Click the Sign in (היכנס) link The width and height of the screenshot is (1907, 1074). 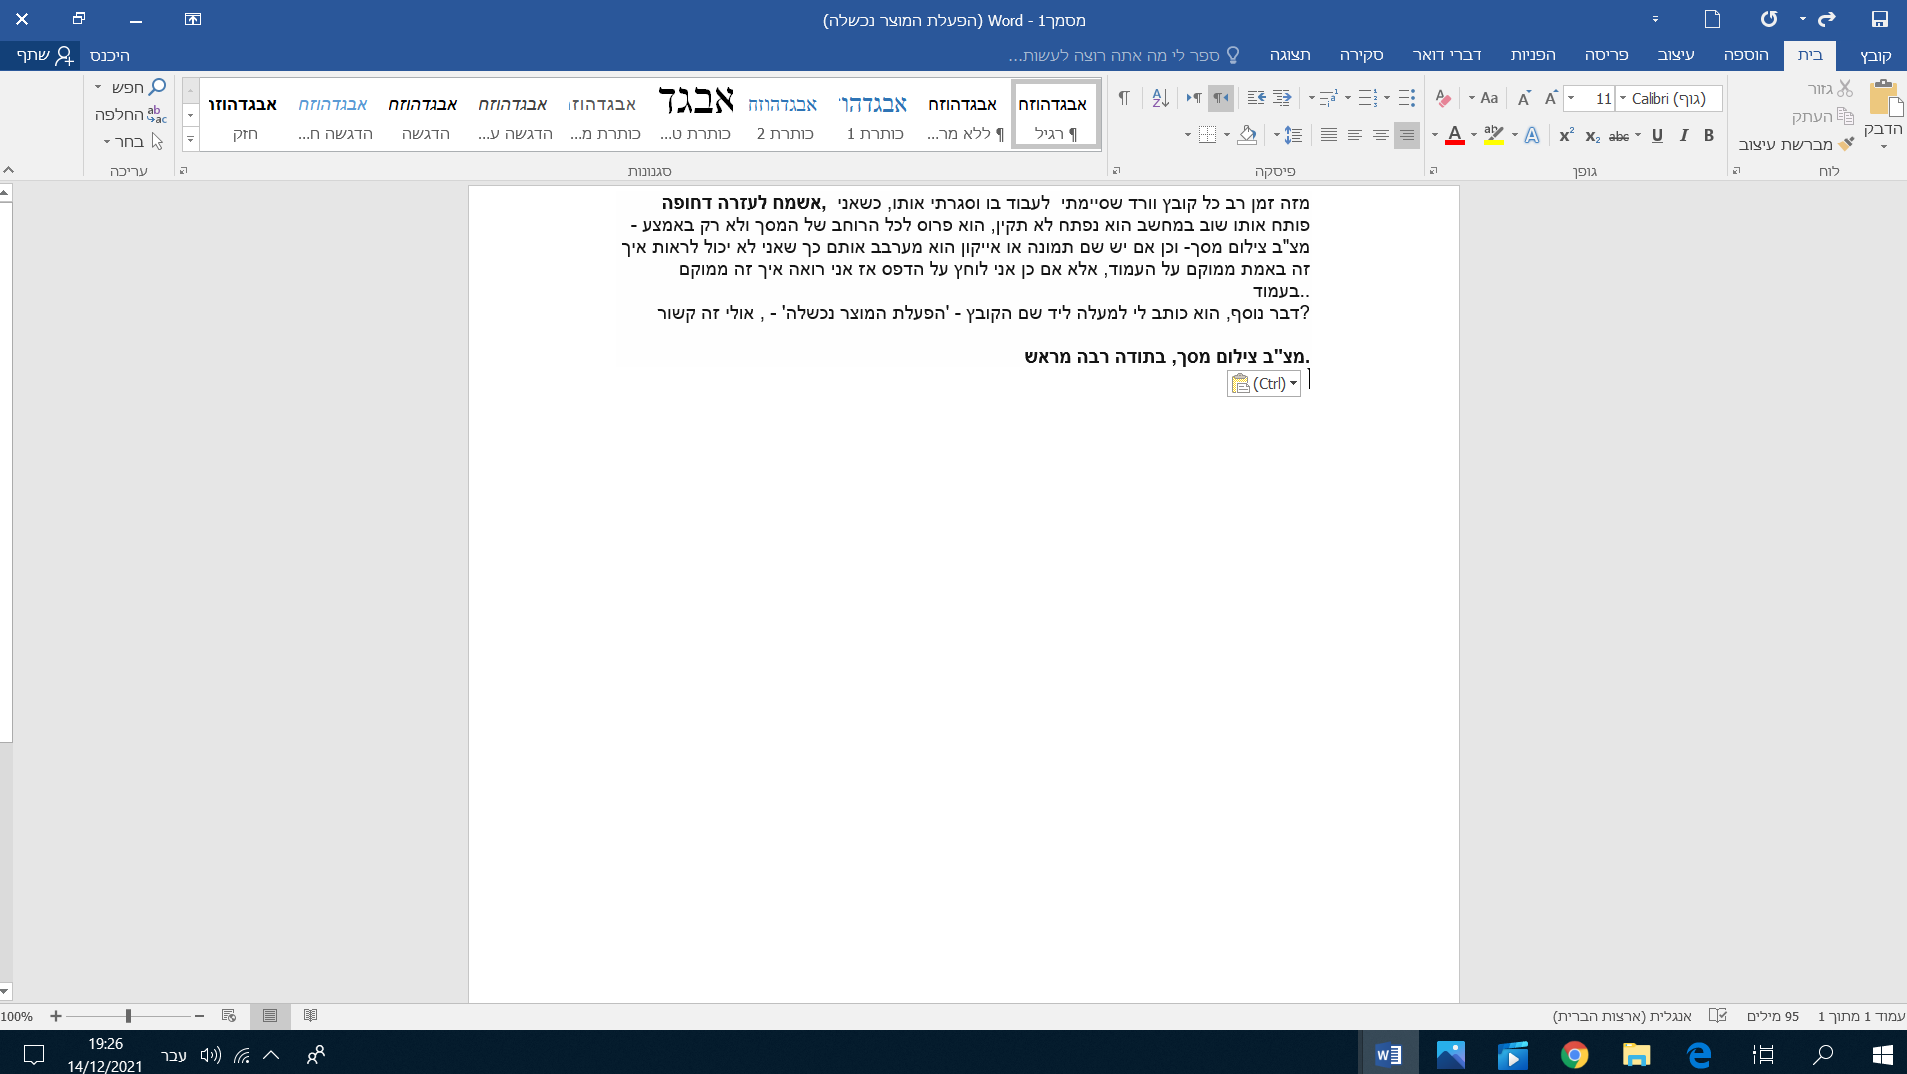click(110, 55)
